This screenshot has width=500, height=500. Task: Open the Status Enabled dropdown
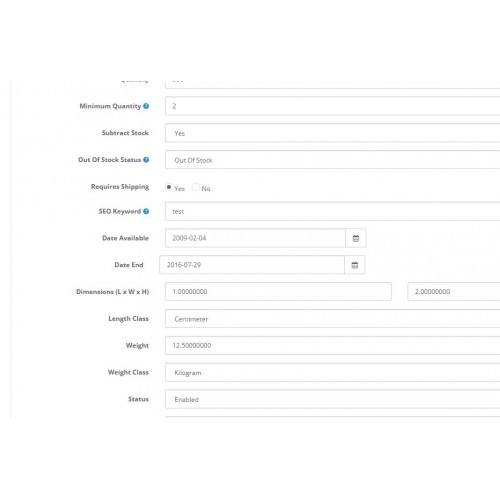(x=332, y=399)
